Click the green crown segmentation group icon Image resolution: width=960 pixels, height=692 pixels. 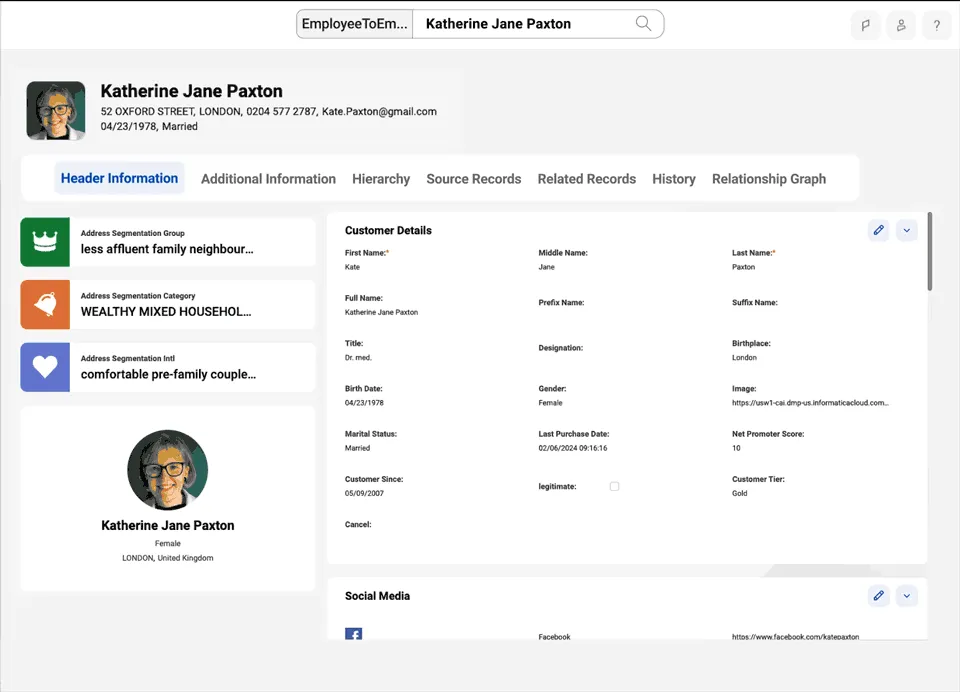(45, 242)
